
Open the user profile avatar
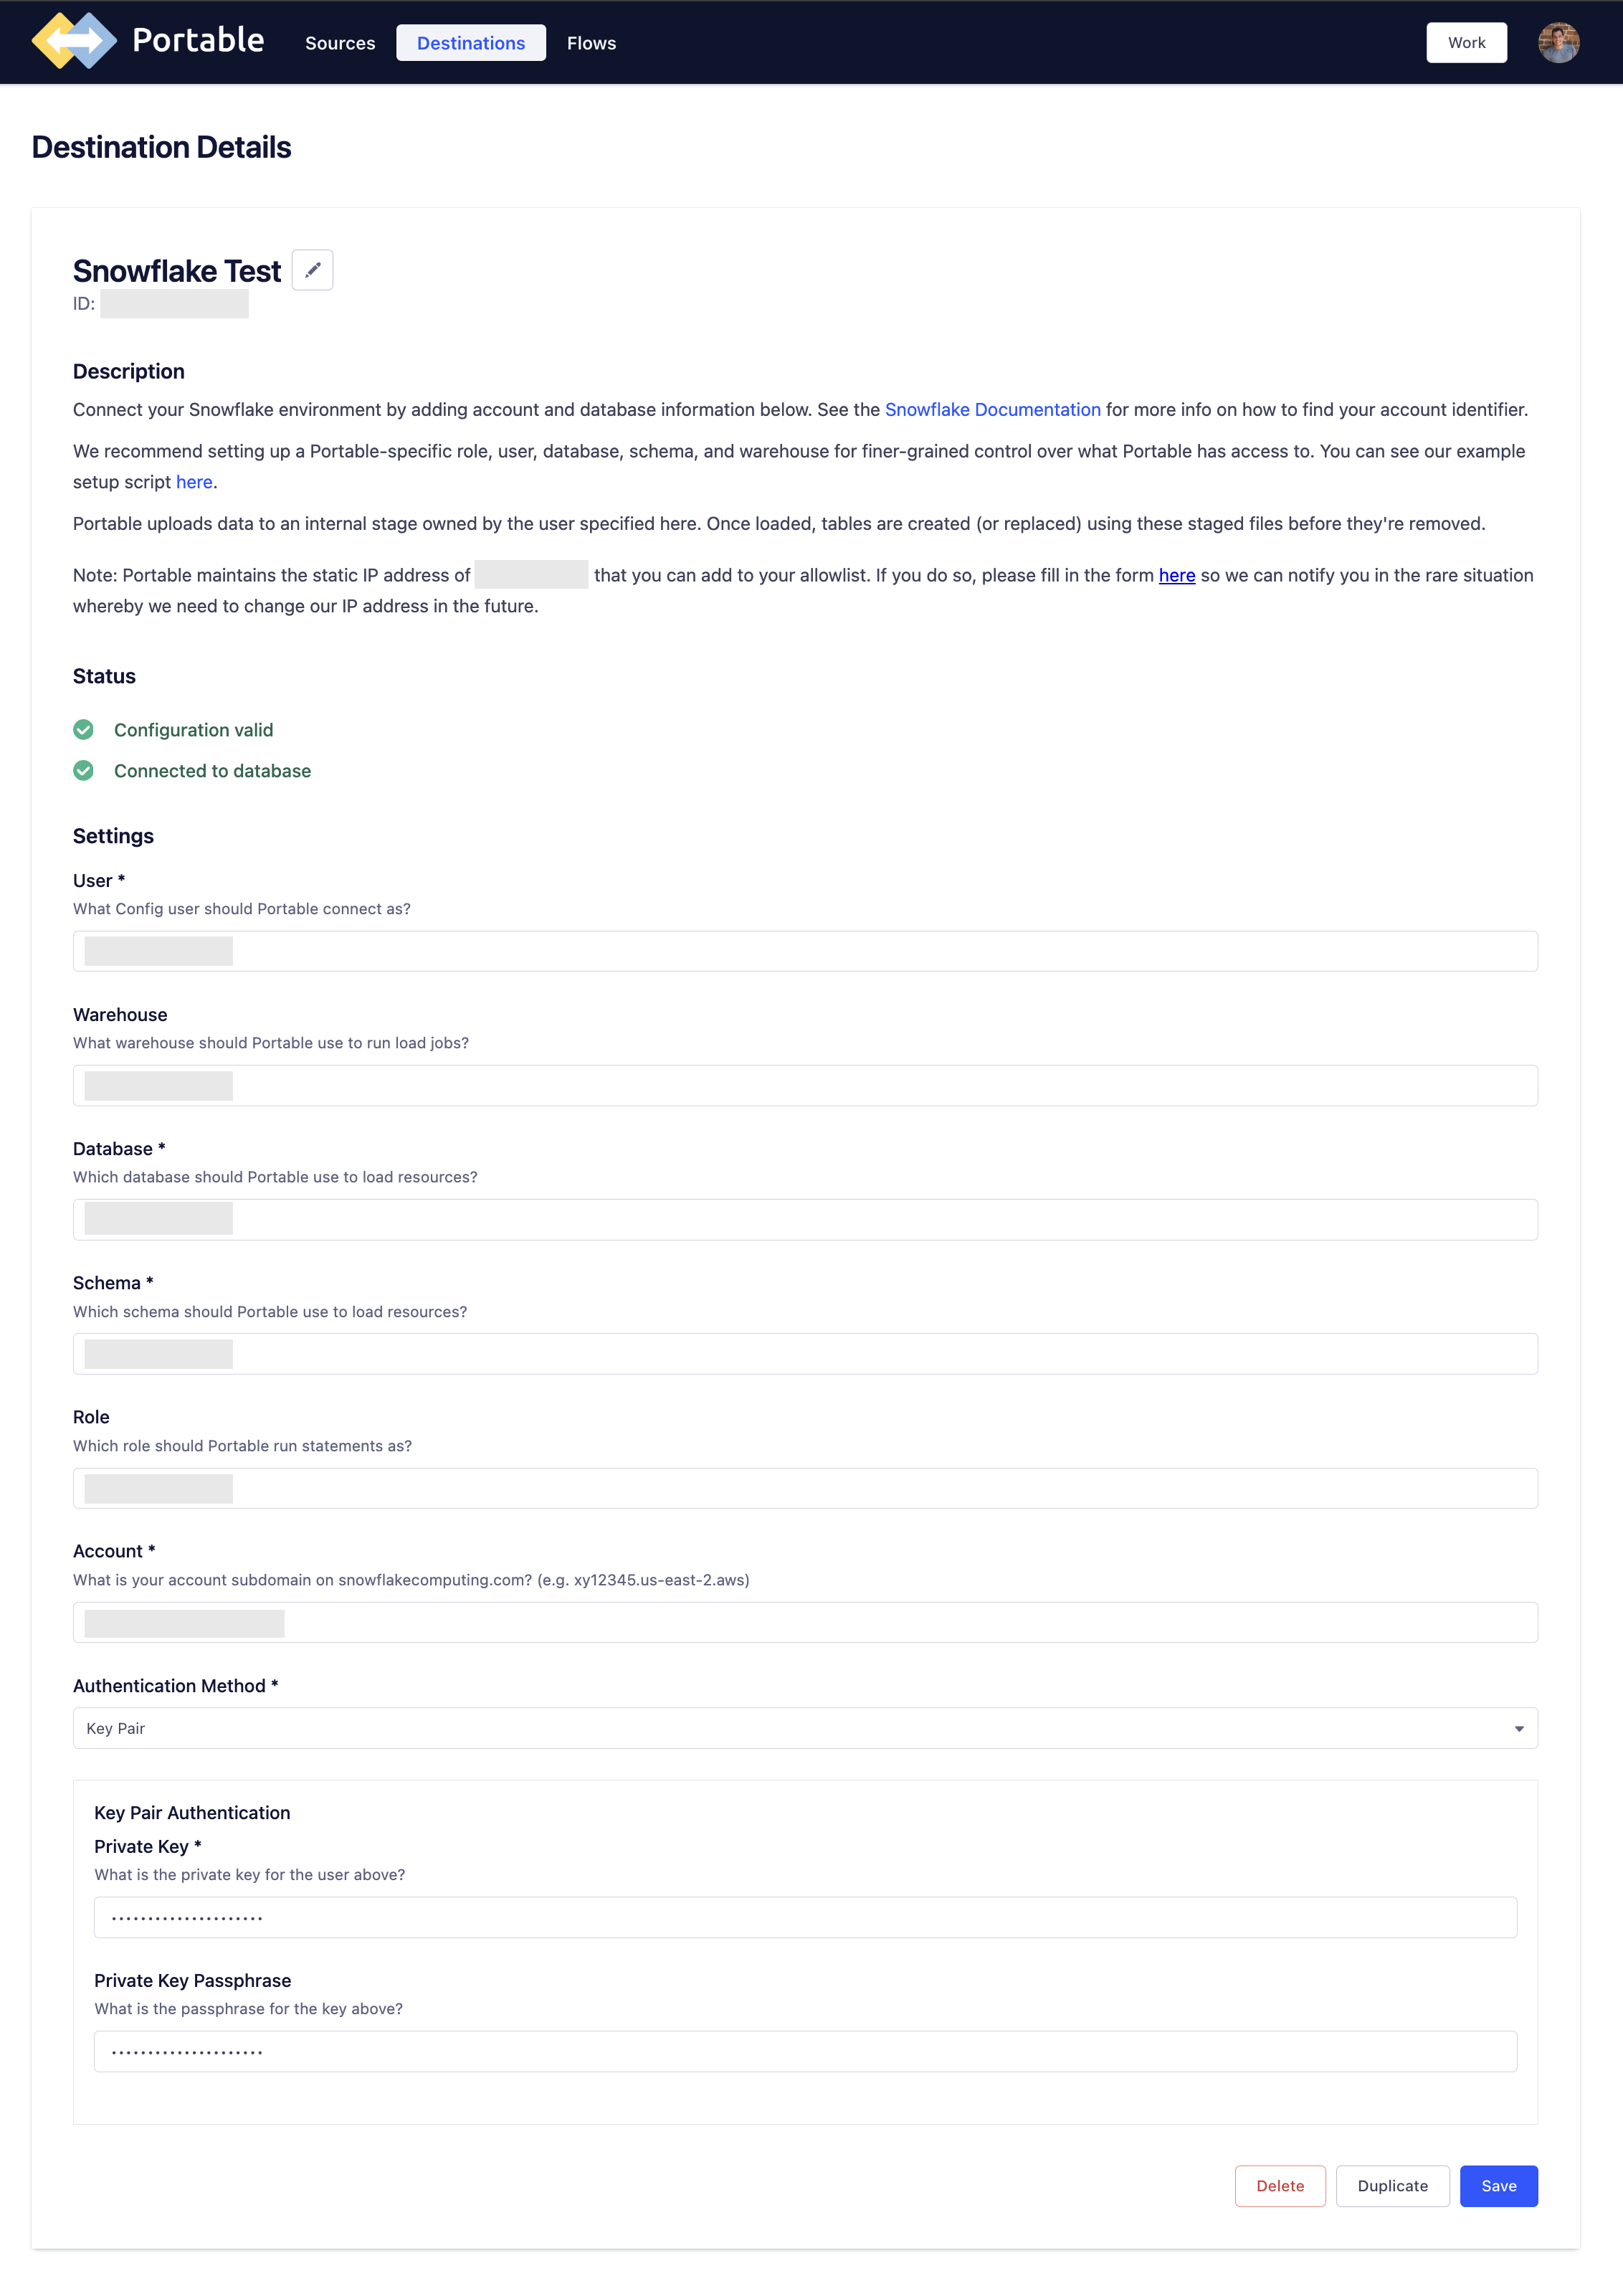pos(1558,43)
